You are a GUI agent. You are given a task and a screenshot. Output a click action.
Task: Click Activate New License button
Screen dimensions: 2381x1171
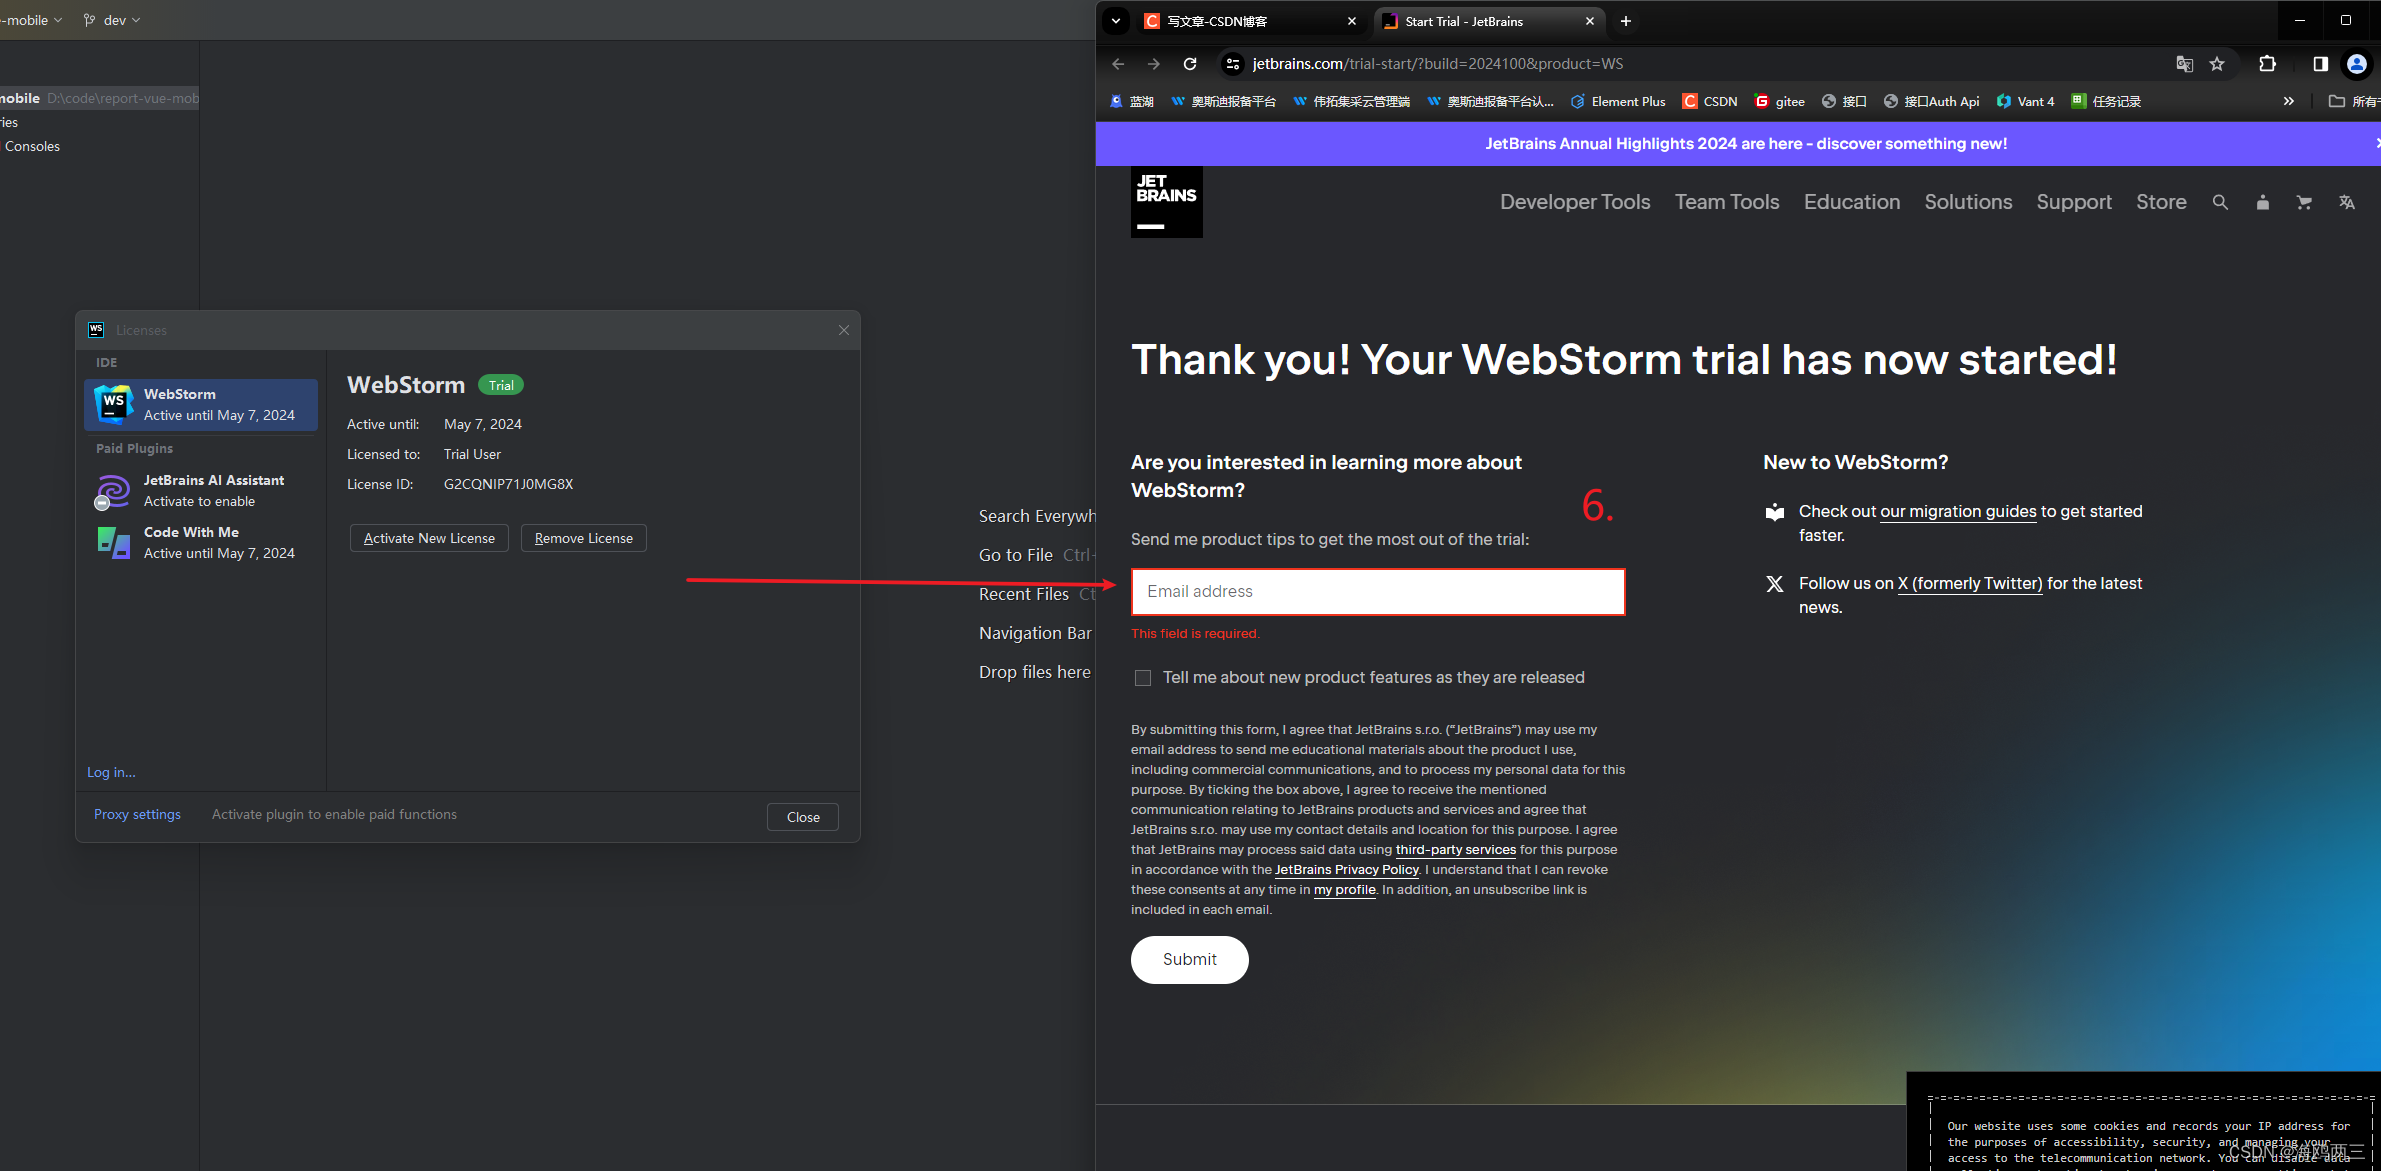click(x=429, y=538)
